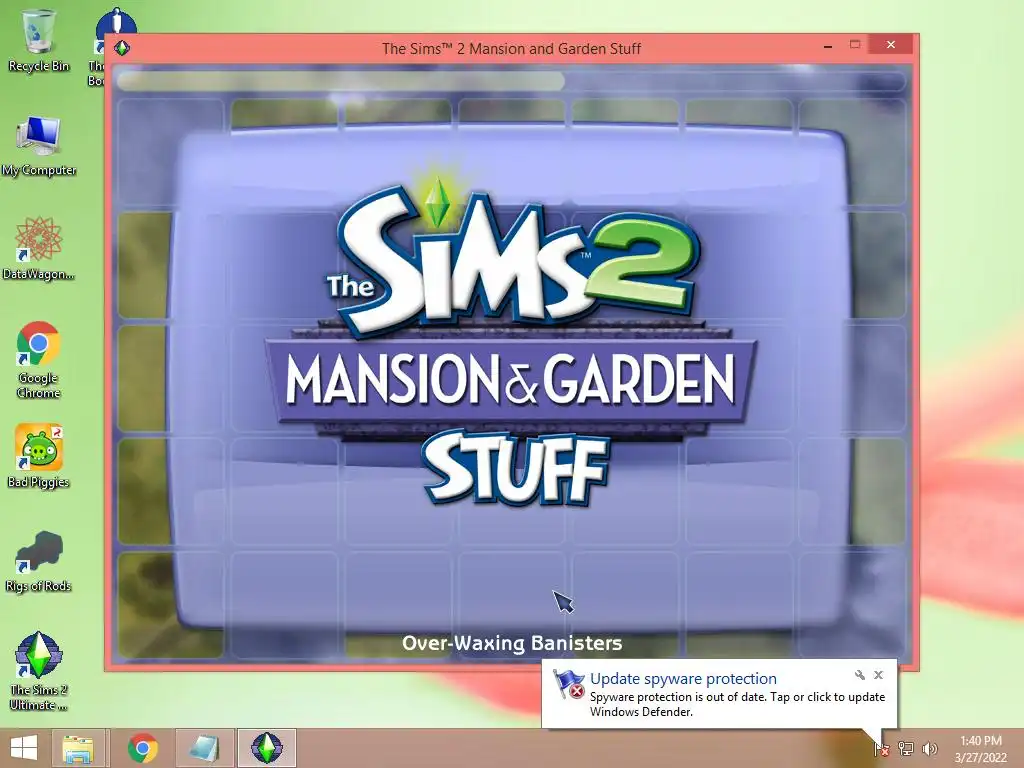Image resolution: width=1024 pixels, height=768 pixels.
Task: Open the network tray icon
Action: [x=906, y=748]
